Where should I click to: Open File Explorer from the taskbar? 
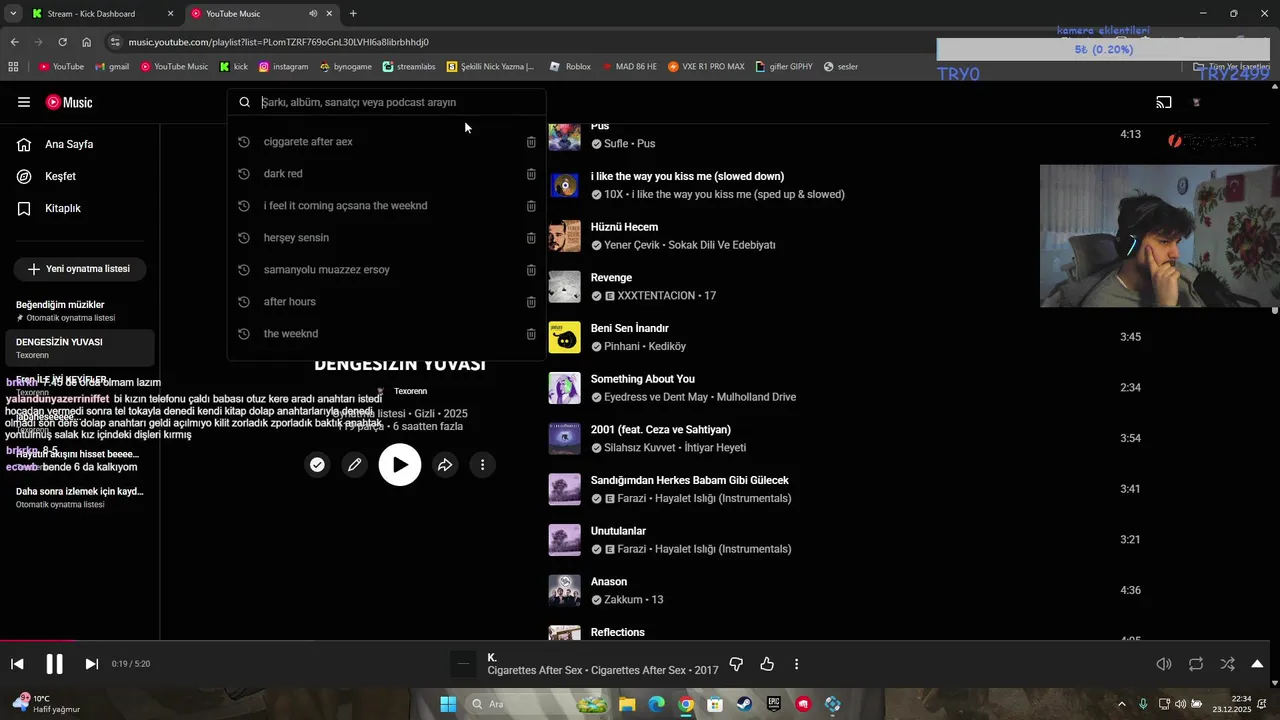(x=627, y=704)
